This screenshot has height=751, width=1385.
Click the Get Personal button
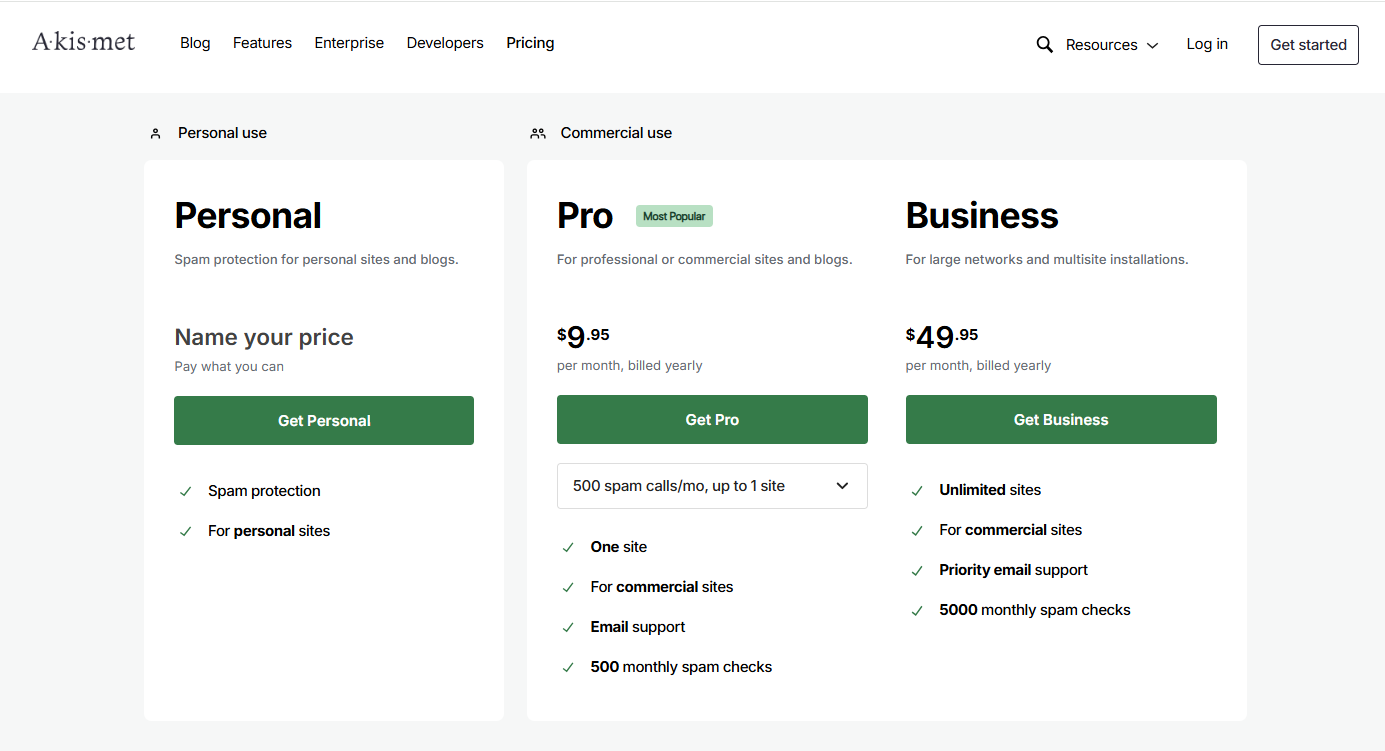(324, 421)
